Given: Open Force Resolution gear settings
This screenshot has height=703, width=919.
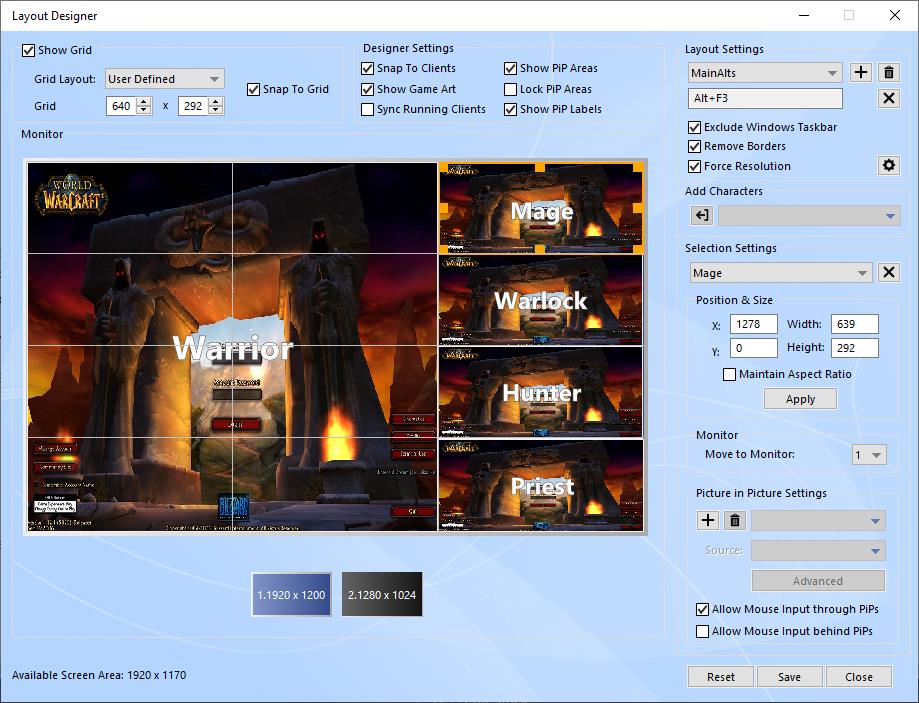Looking at the screenshot, I should tap(888, 166).
